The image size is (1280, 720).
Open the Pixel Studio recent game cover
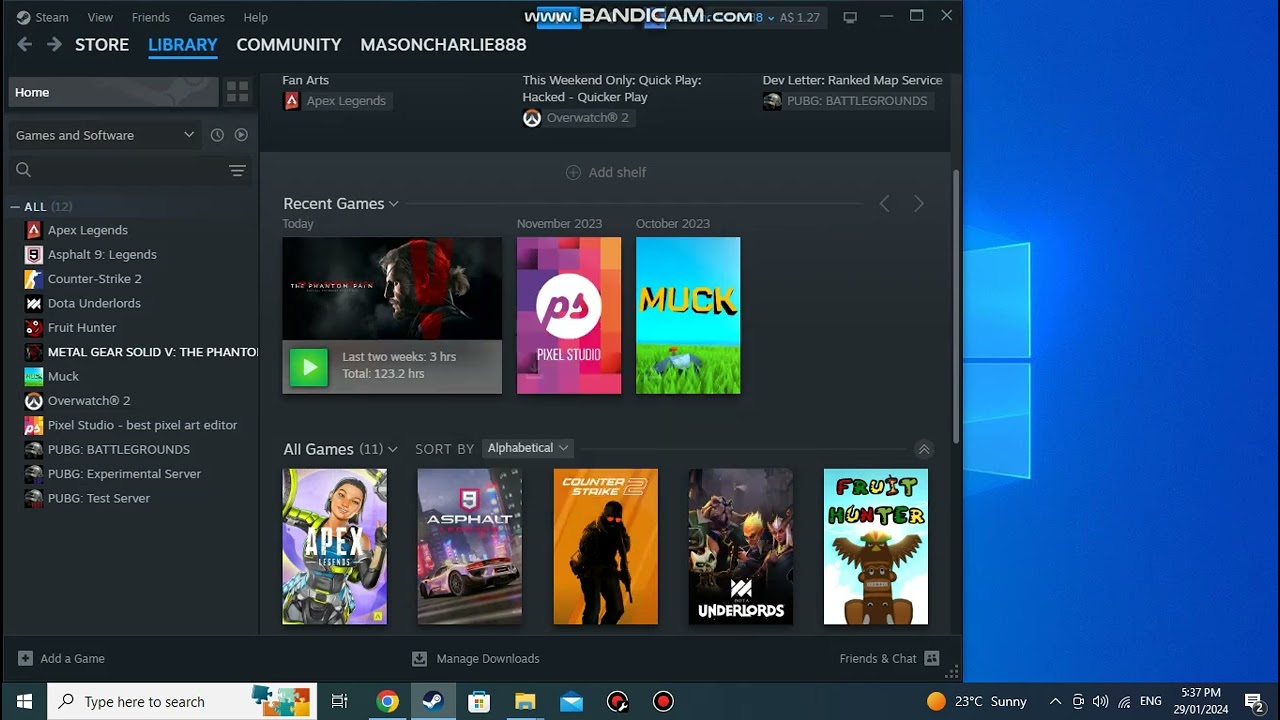[x=569, y=315]
